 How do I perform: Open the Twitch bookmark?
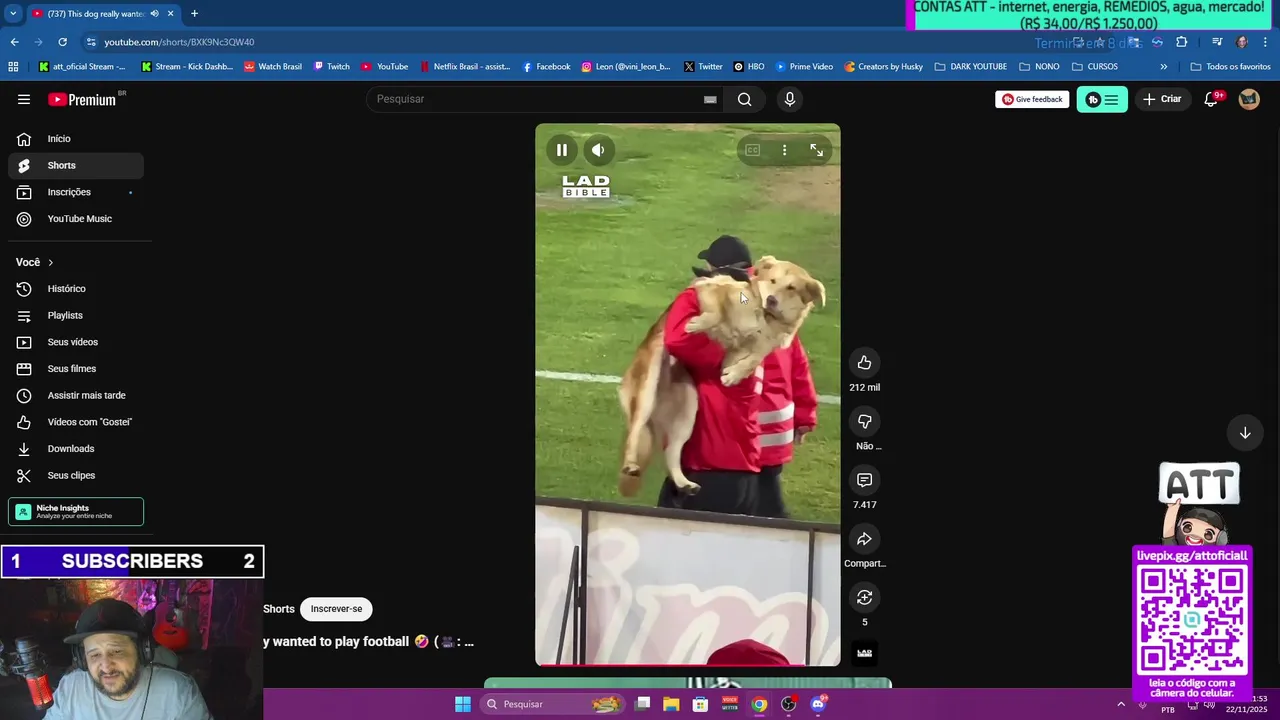click(332, 67)
